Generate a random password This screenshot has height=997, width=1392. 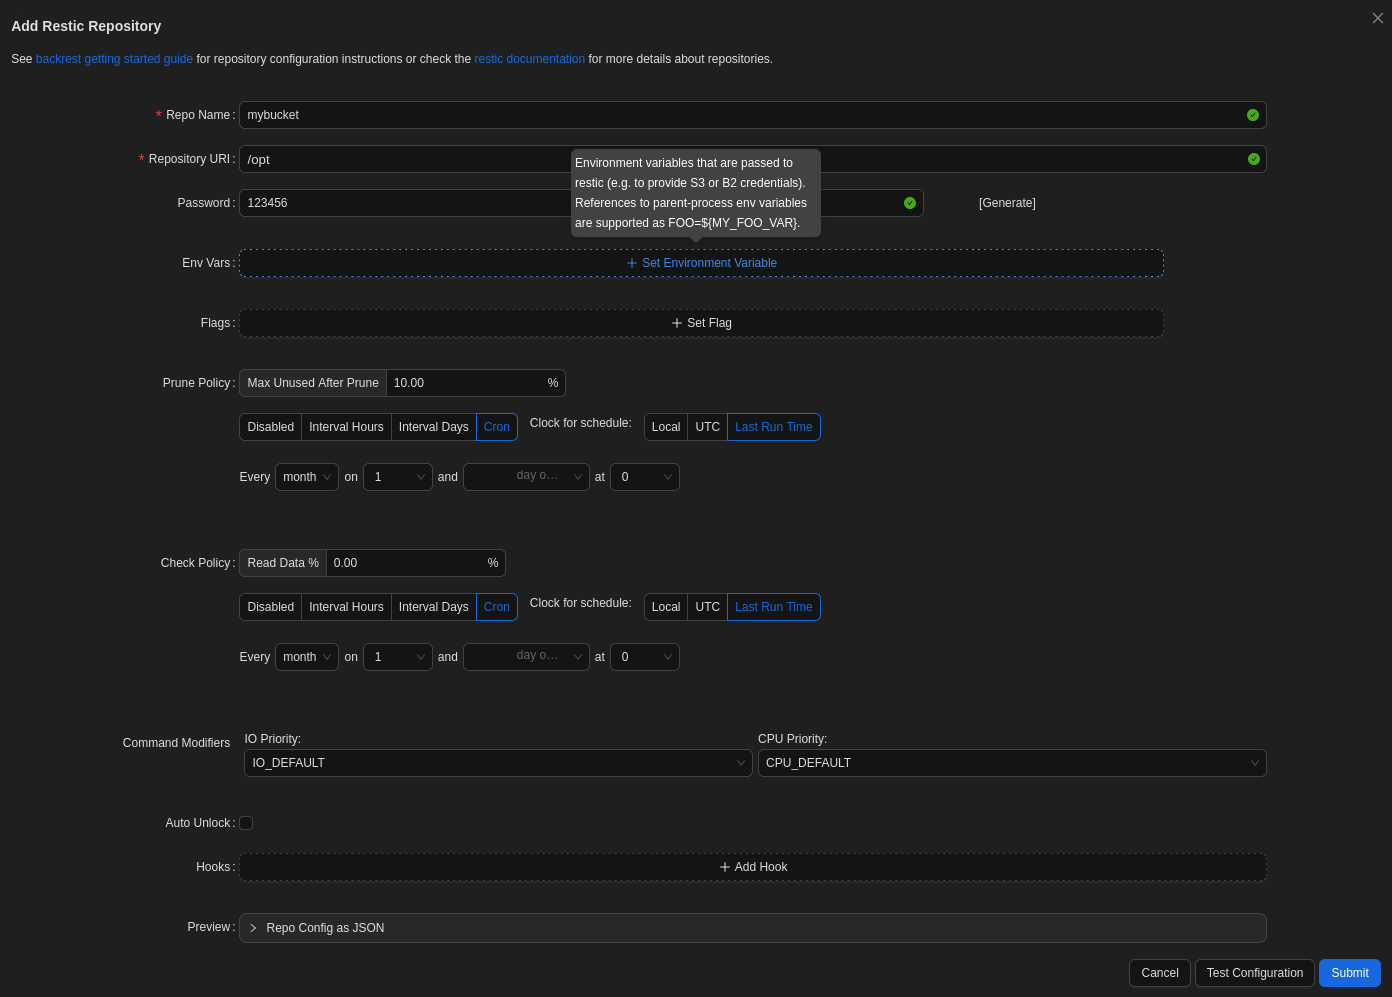coord(1007,203)
